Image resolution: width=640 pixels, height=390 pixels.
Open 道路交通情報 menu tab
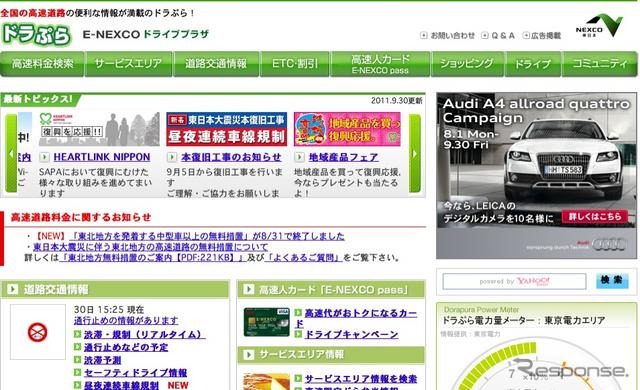pyautogui.click(x=216, y=64)
